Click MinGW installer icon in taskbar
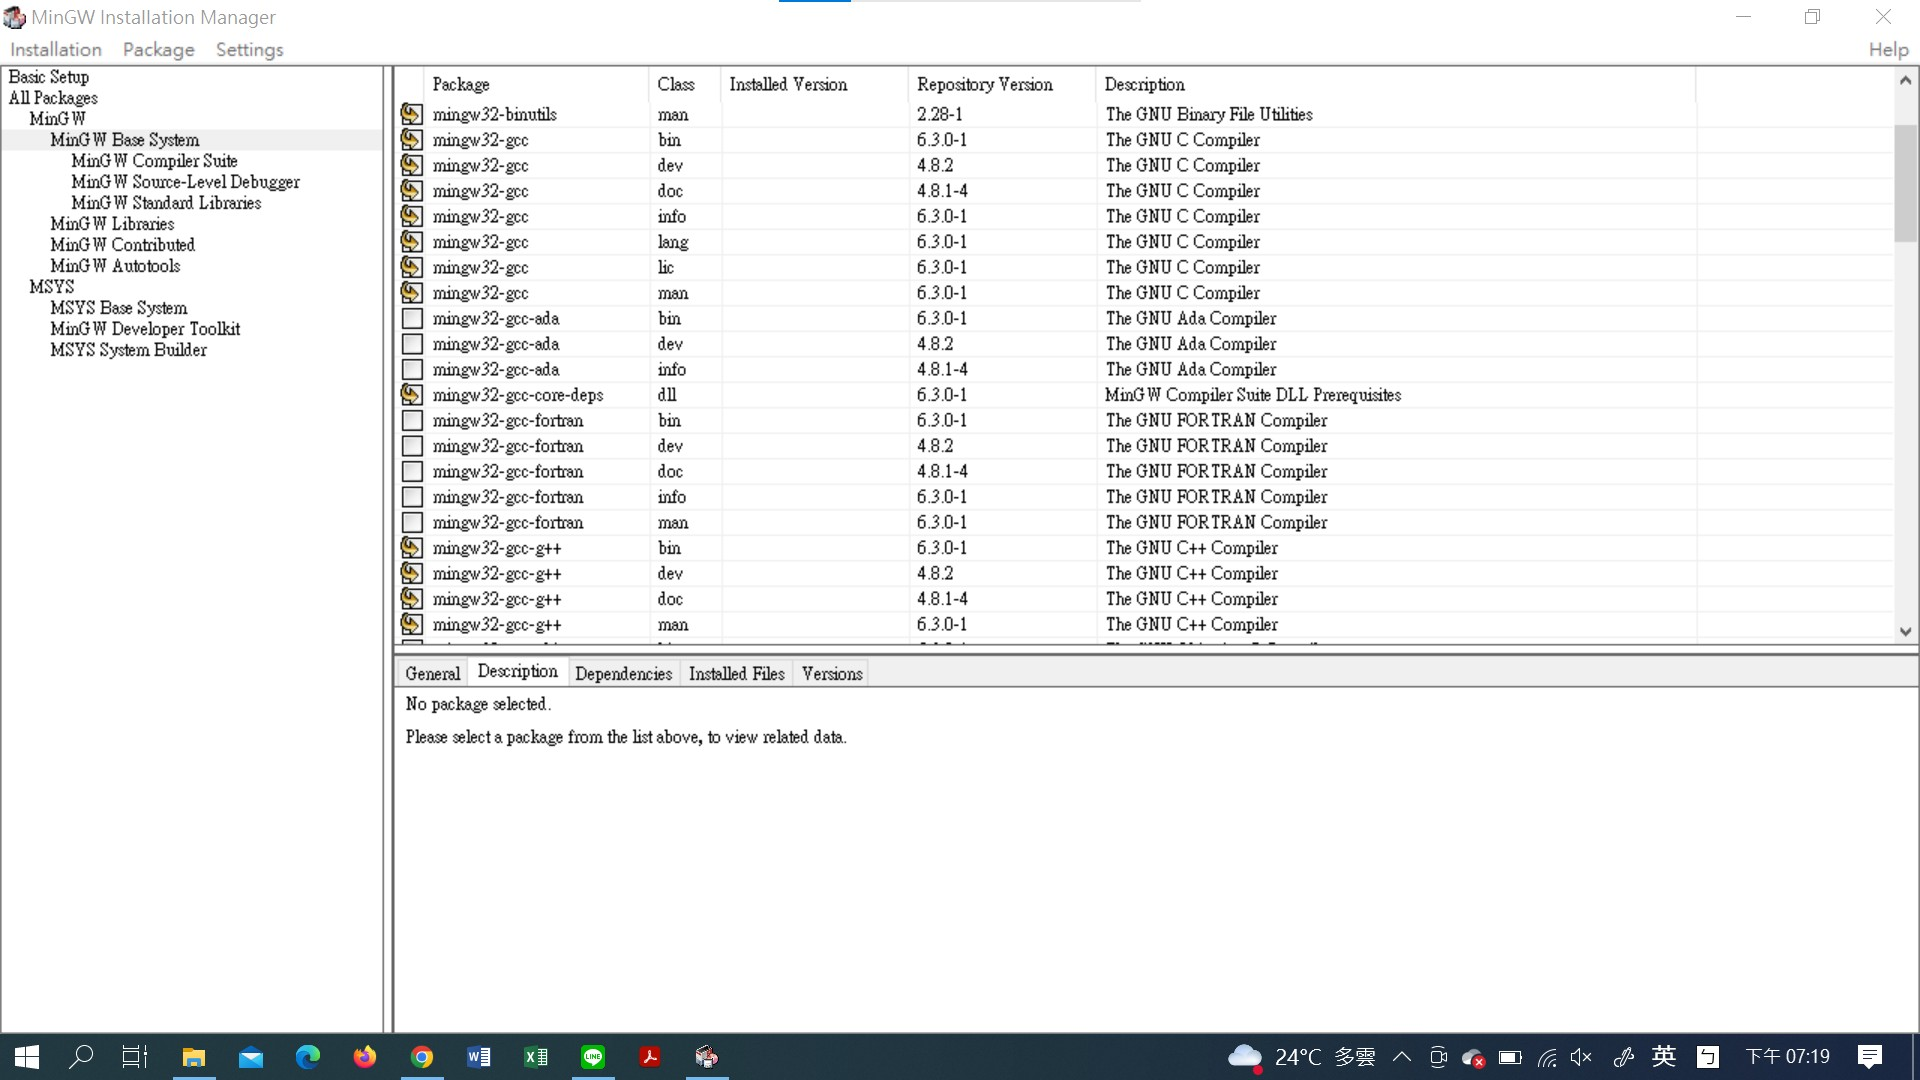 pyautogui.click(x=707, y=1057)
